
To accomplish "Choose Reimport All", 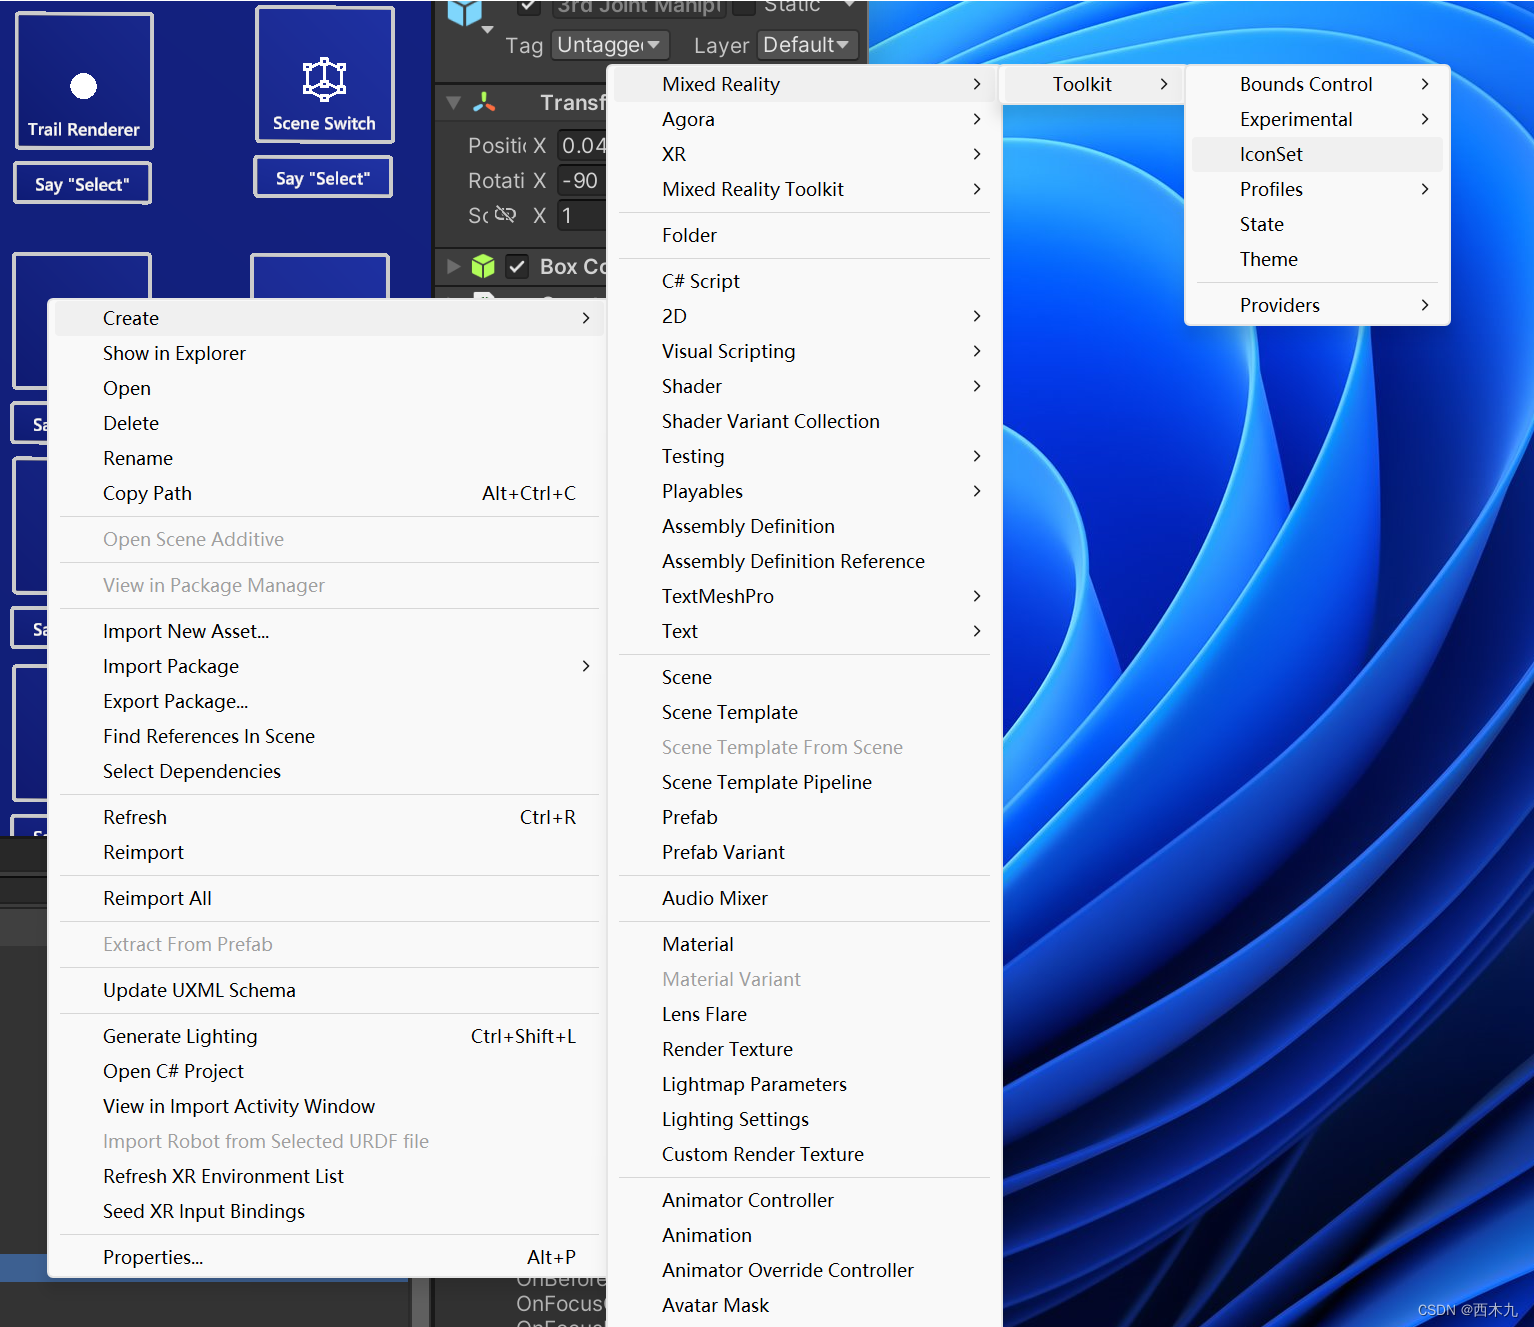I will click(x=329, y=898).
